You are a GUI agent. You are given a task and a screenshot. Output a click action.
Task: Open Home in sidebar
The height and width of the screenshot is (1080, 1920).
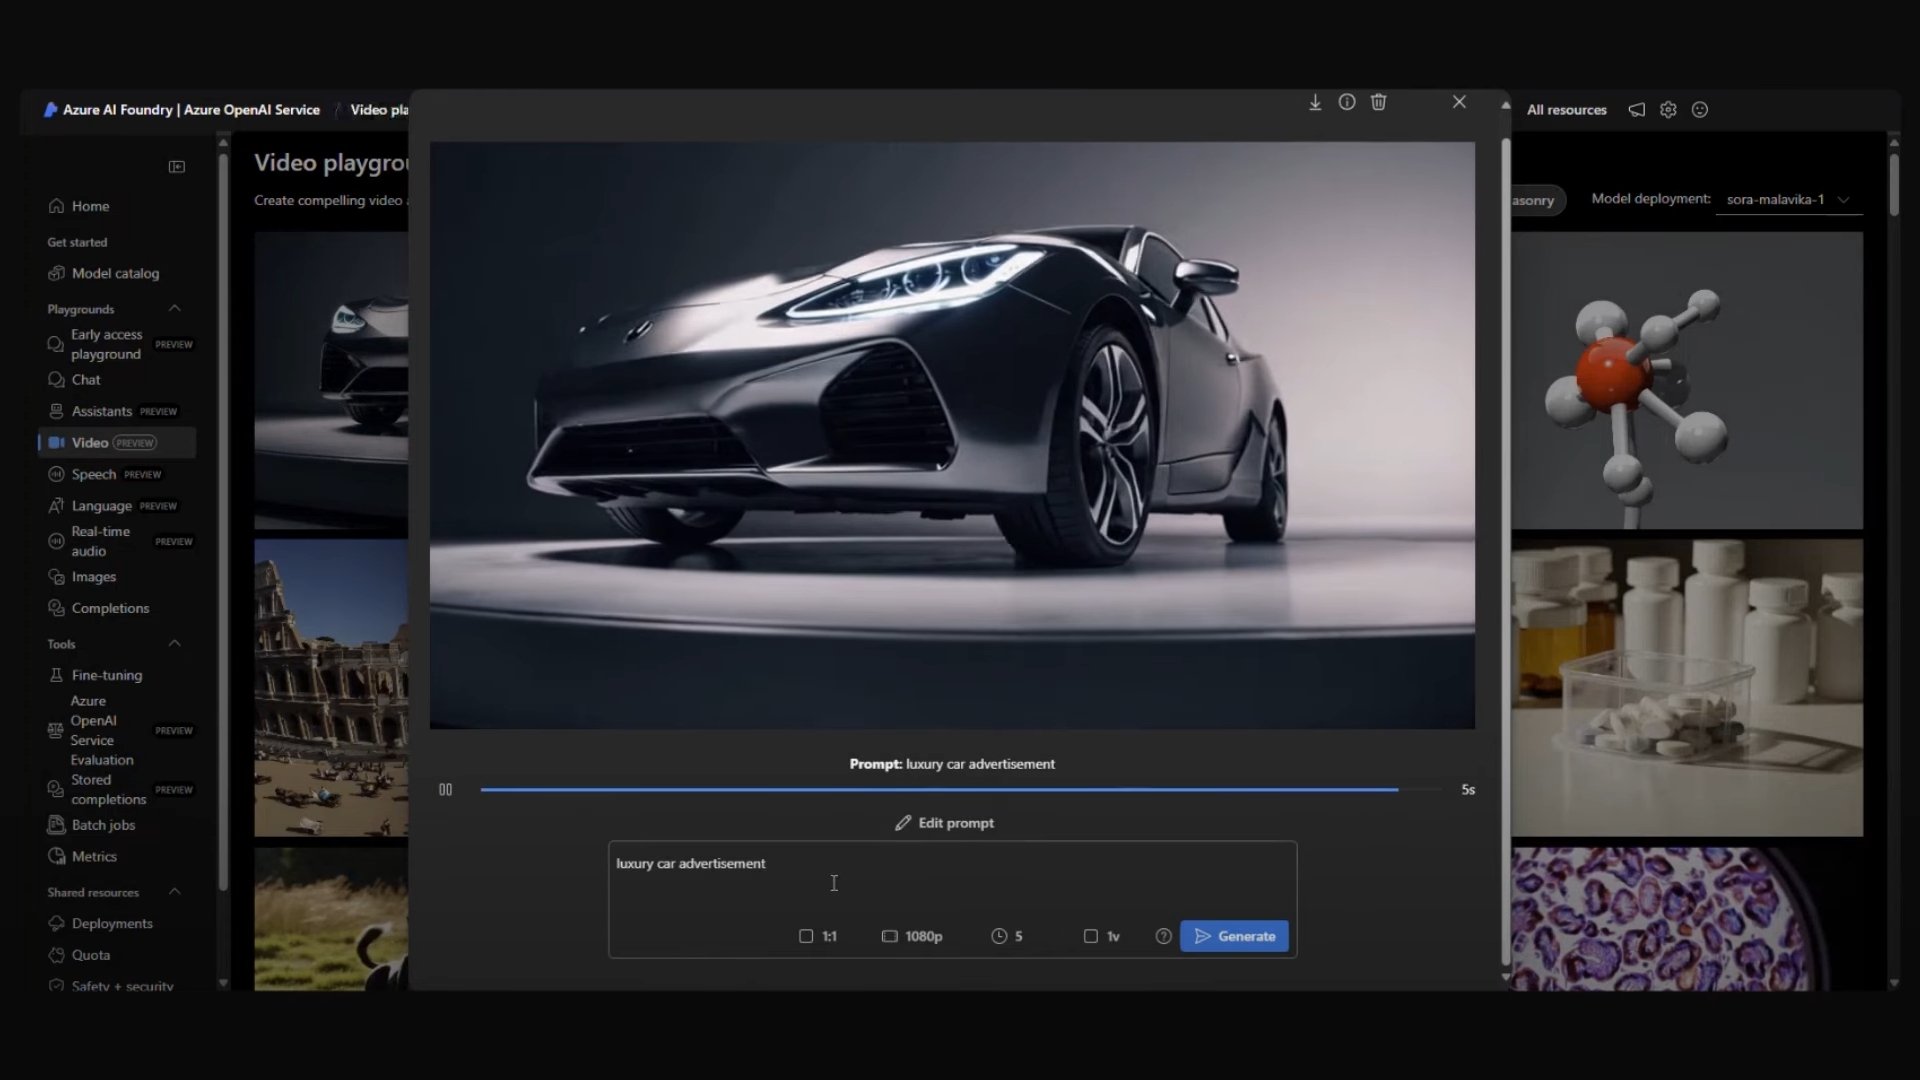(79, 206)
